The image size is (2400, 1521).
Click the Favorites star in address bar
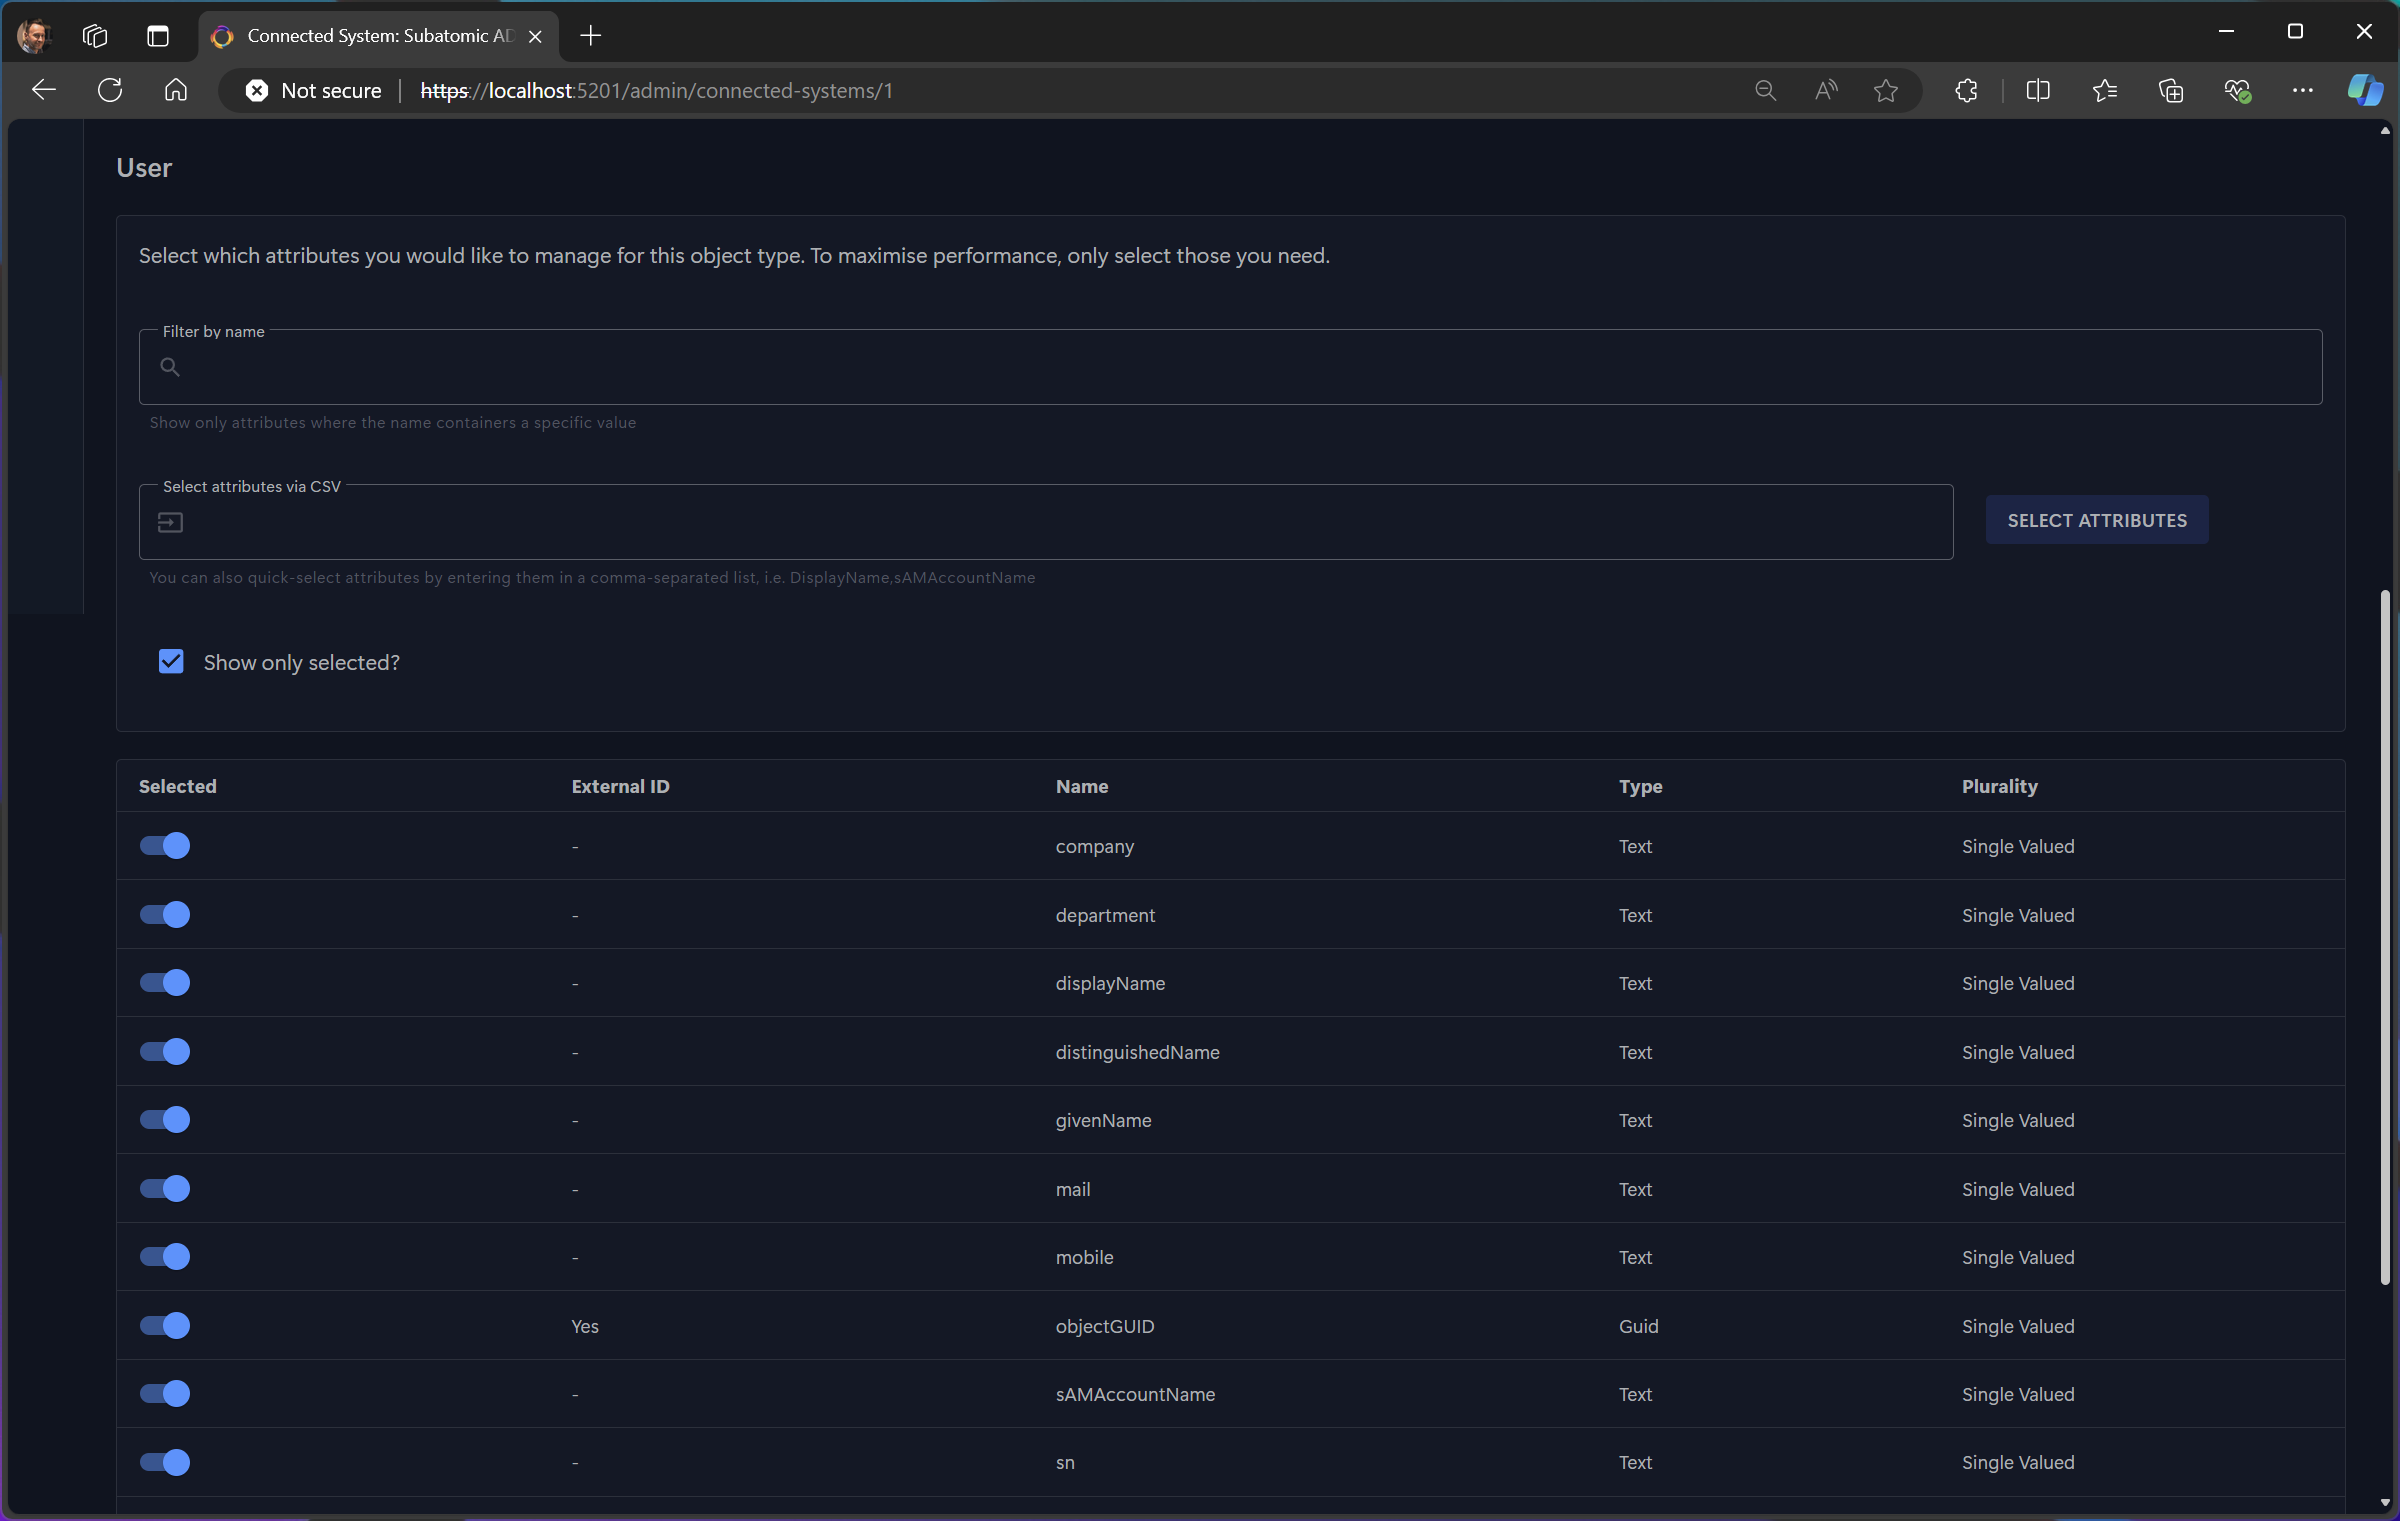click(1886, 90)
